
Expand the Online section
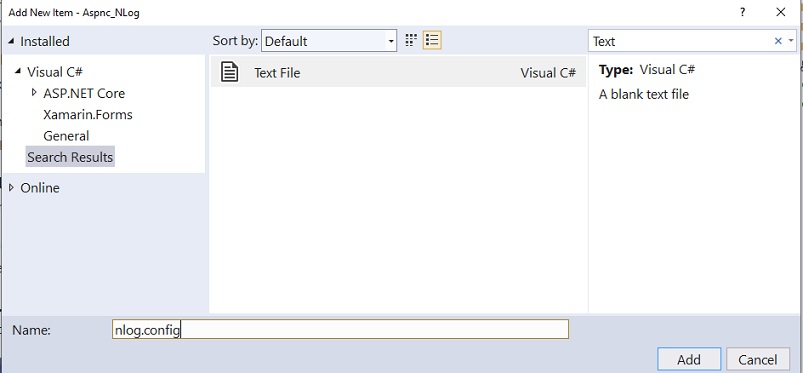pyautogui.click(x=11, y=188)
